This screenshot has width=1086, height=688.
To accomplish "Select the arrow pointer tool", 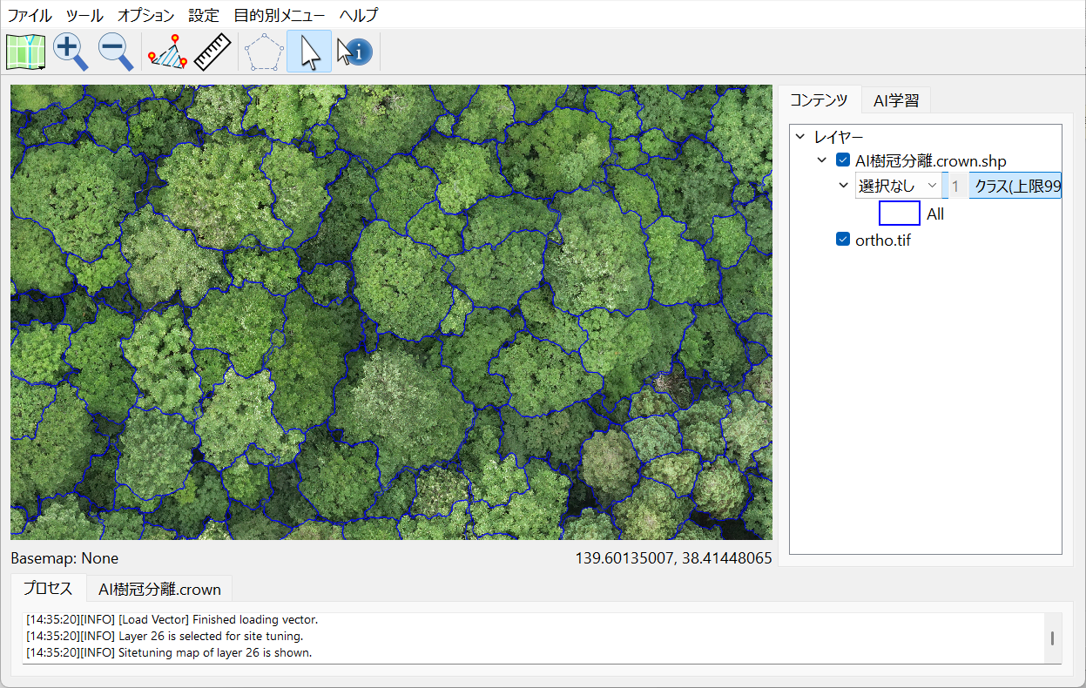I will point(309,52).
